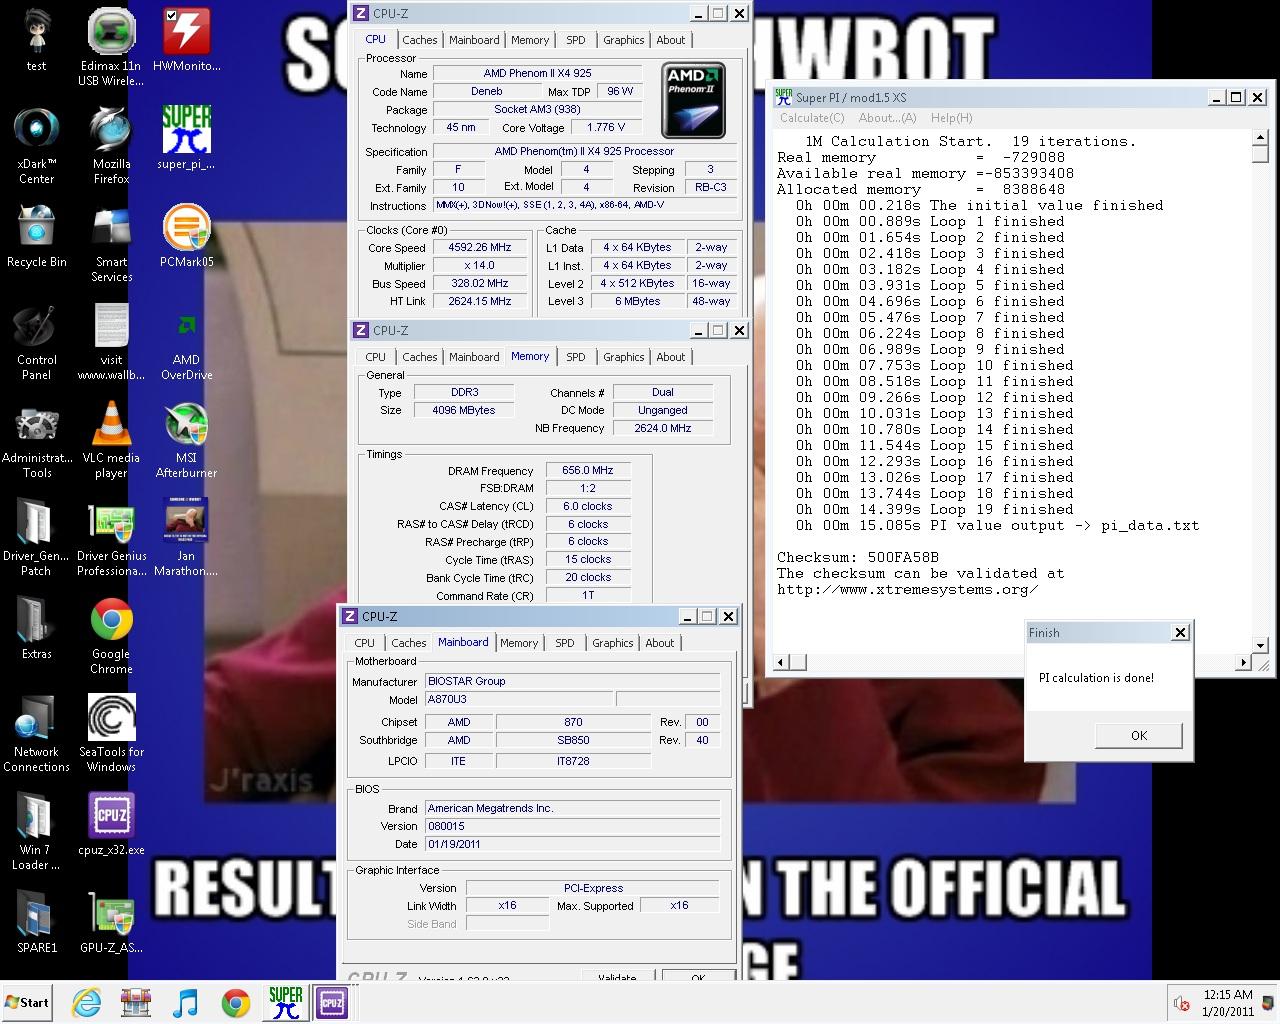This screenshot has width=1280, height=1024.
Task: Switch to CPU-Z taskbar button
Action: [x=332, y=1002]
